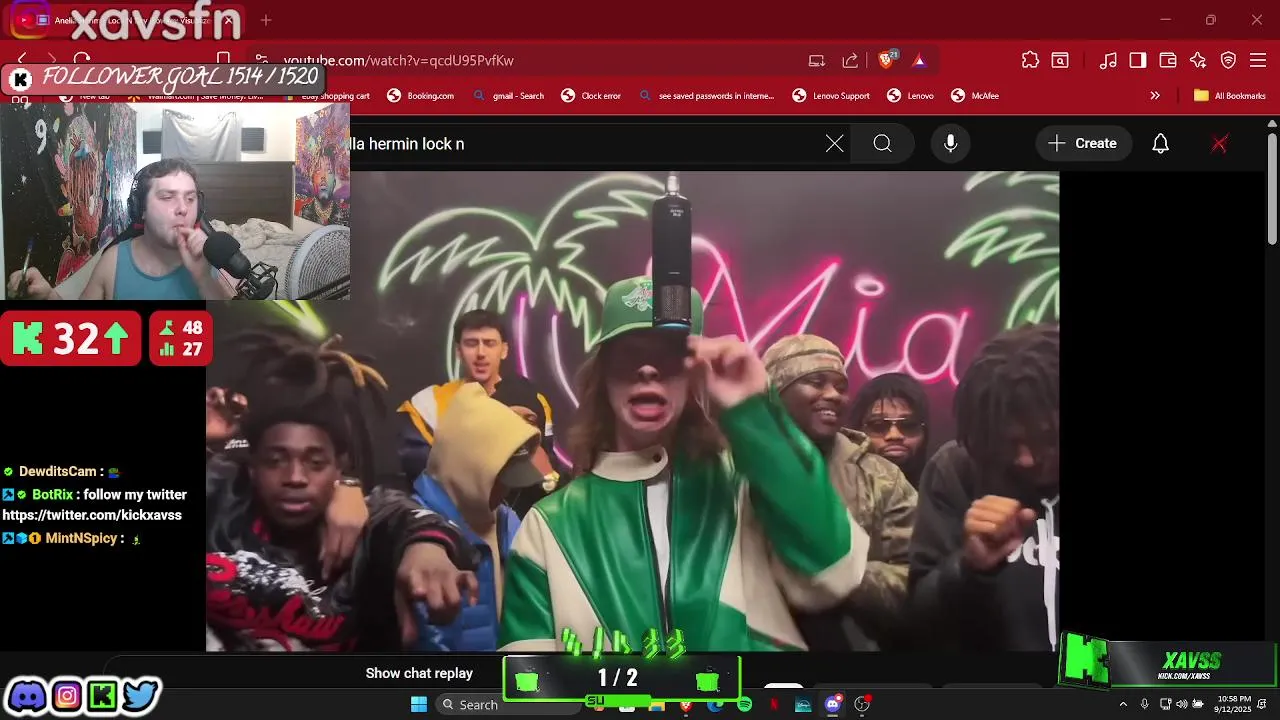
Task: Click Show chat replay
Action: click(x=419, y=673)
